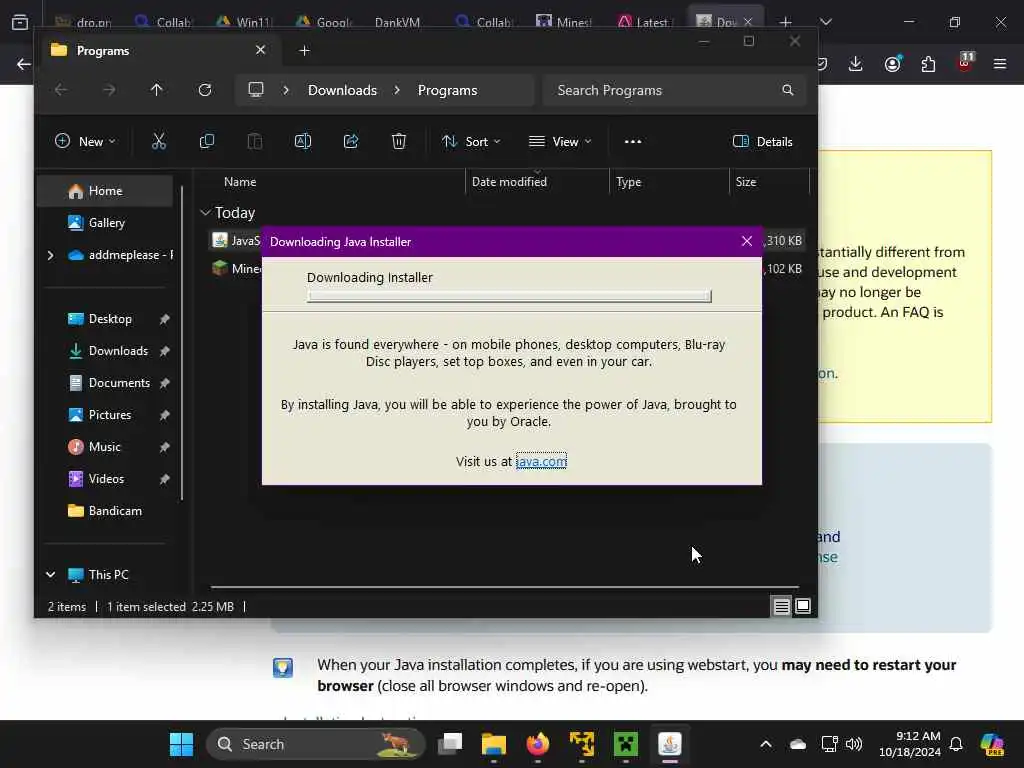Add a new File Explorer tab
1024x768 pixels.
[304, 50]
